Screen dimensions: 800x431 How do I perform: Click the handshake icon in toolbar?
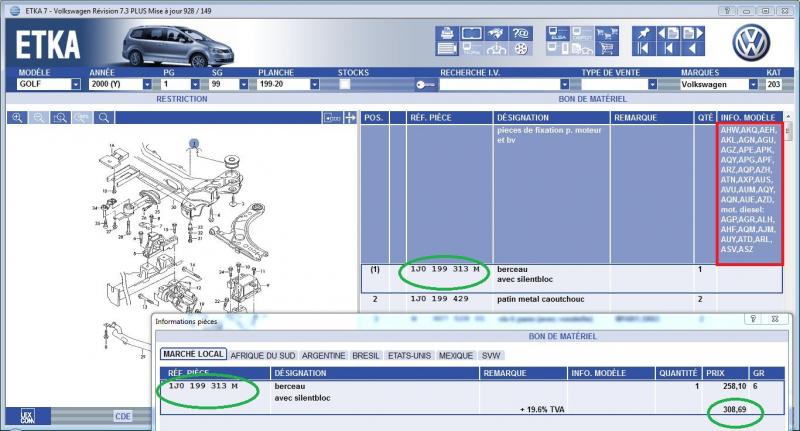(496, 34)
